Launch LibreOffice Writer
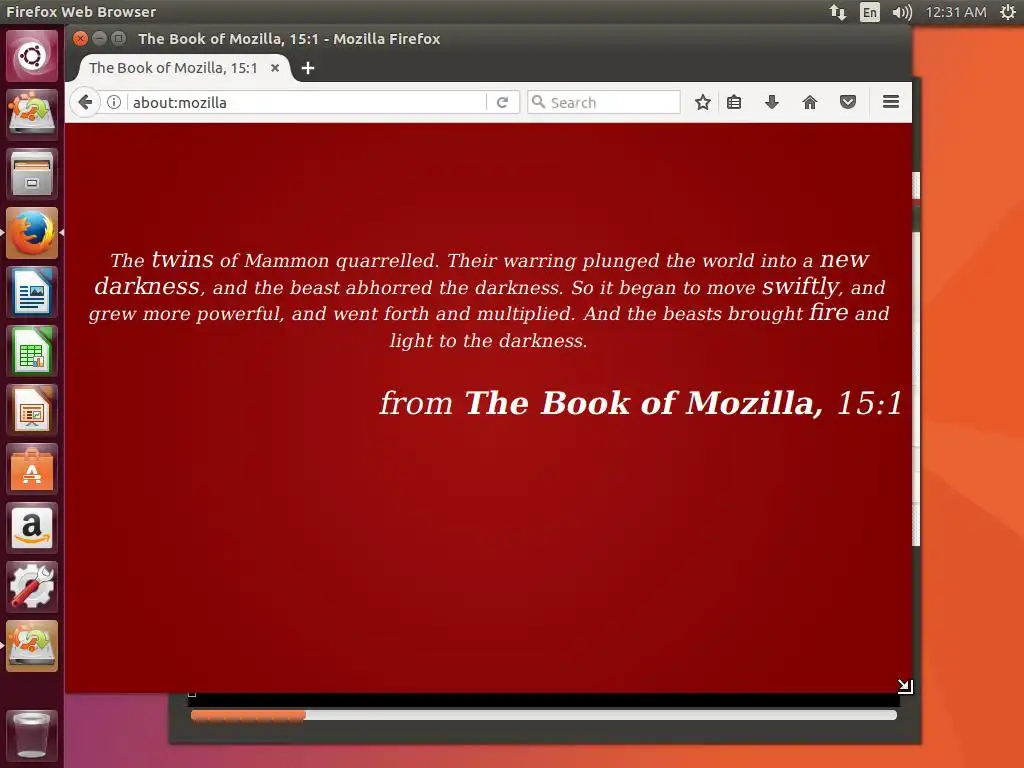 click(x=32, y=292)
